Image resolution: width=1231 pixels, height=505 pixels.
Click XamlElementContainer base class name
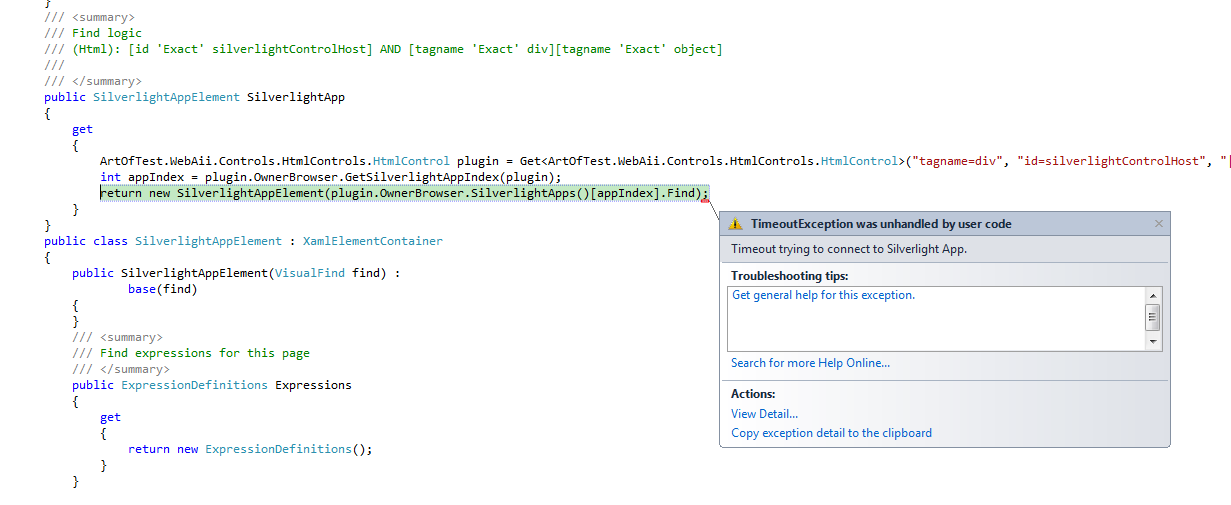click(372, 241)
